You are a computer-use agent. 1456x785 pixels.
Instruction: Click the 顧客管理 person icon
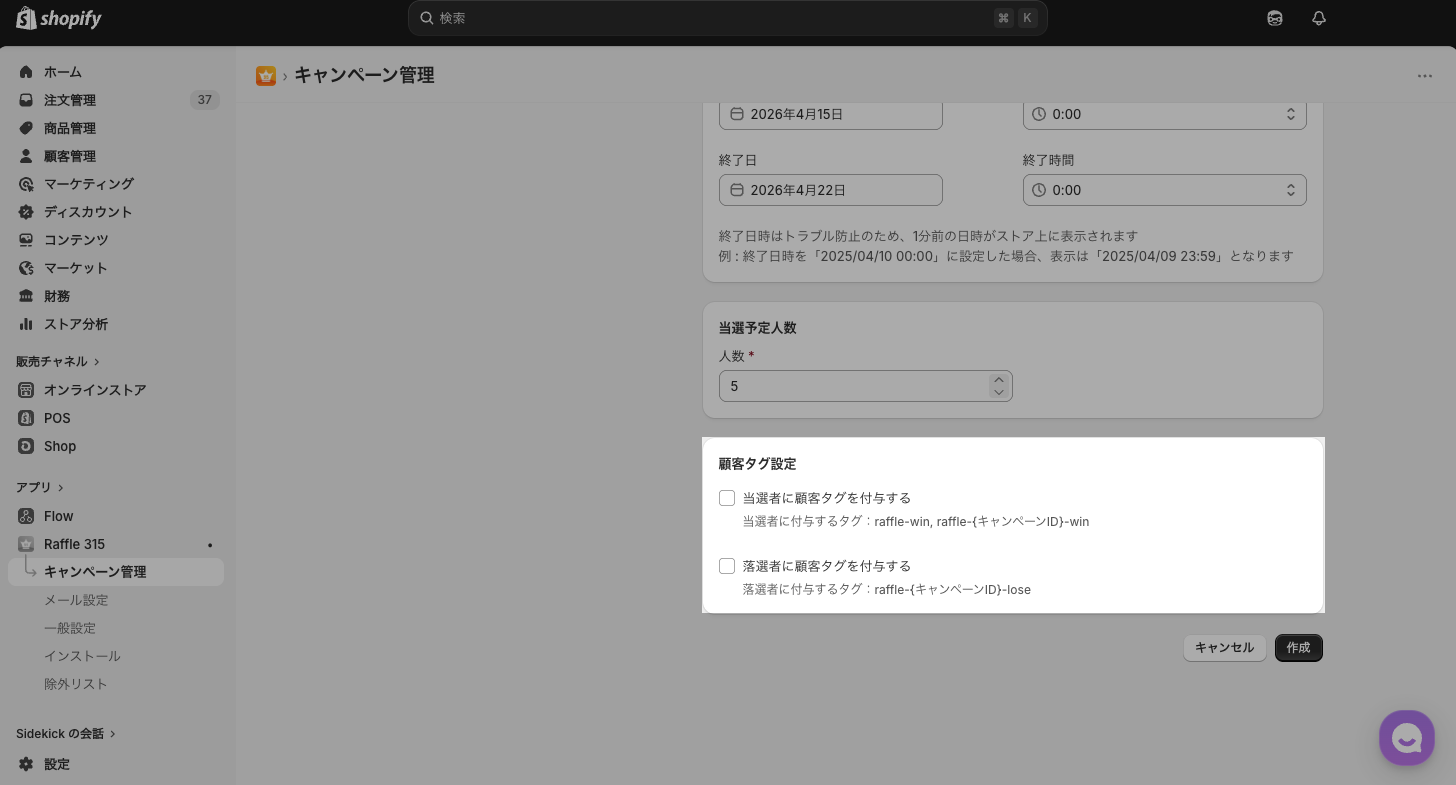27,156
